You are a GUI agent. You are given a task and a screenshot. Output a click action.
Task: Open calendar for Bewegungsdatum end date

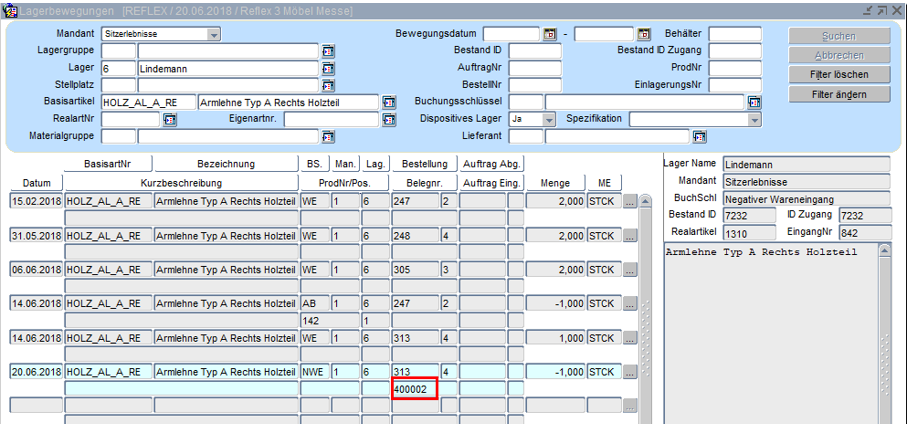tap(643, 34)
